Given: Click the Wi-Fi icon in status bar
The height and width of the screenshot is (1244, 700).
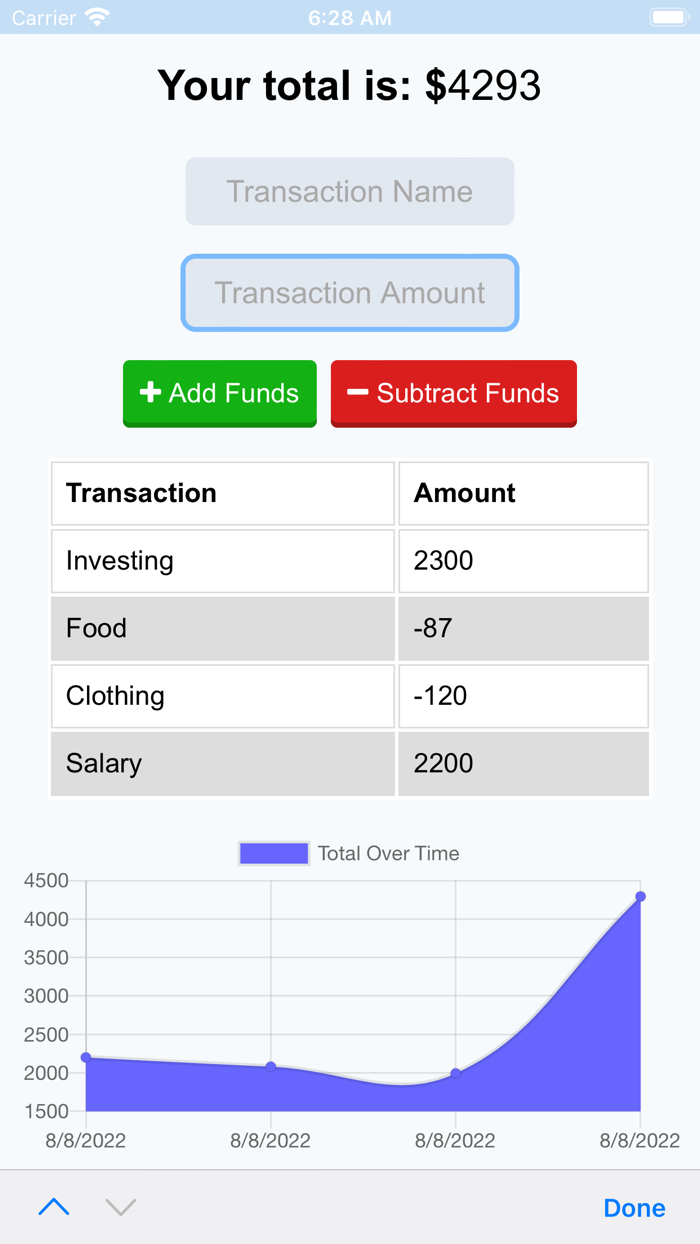Looking at the screenshot, I should coord(94,16).
